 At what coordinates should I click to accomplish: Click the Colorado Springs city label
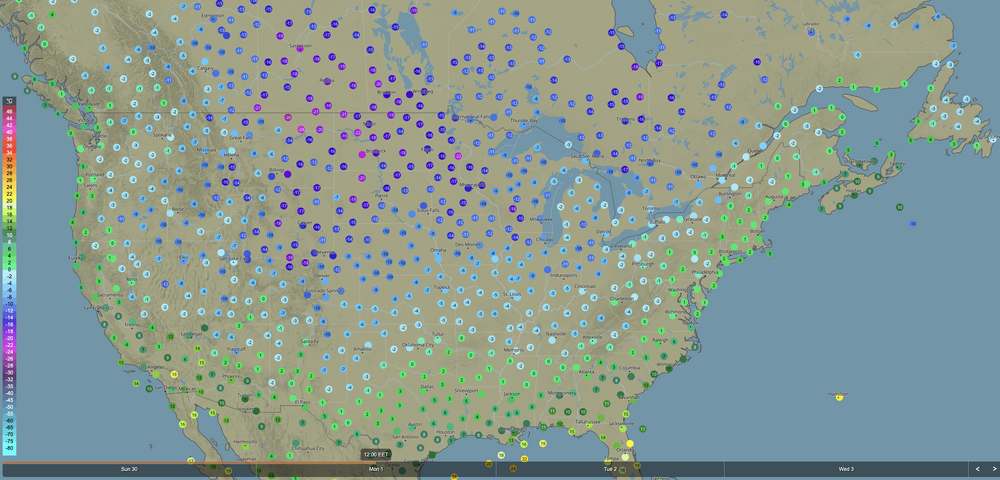click(x=325, y=291)
